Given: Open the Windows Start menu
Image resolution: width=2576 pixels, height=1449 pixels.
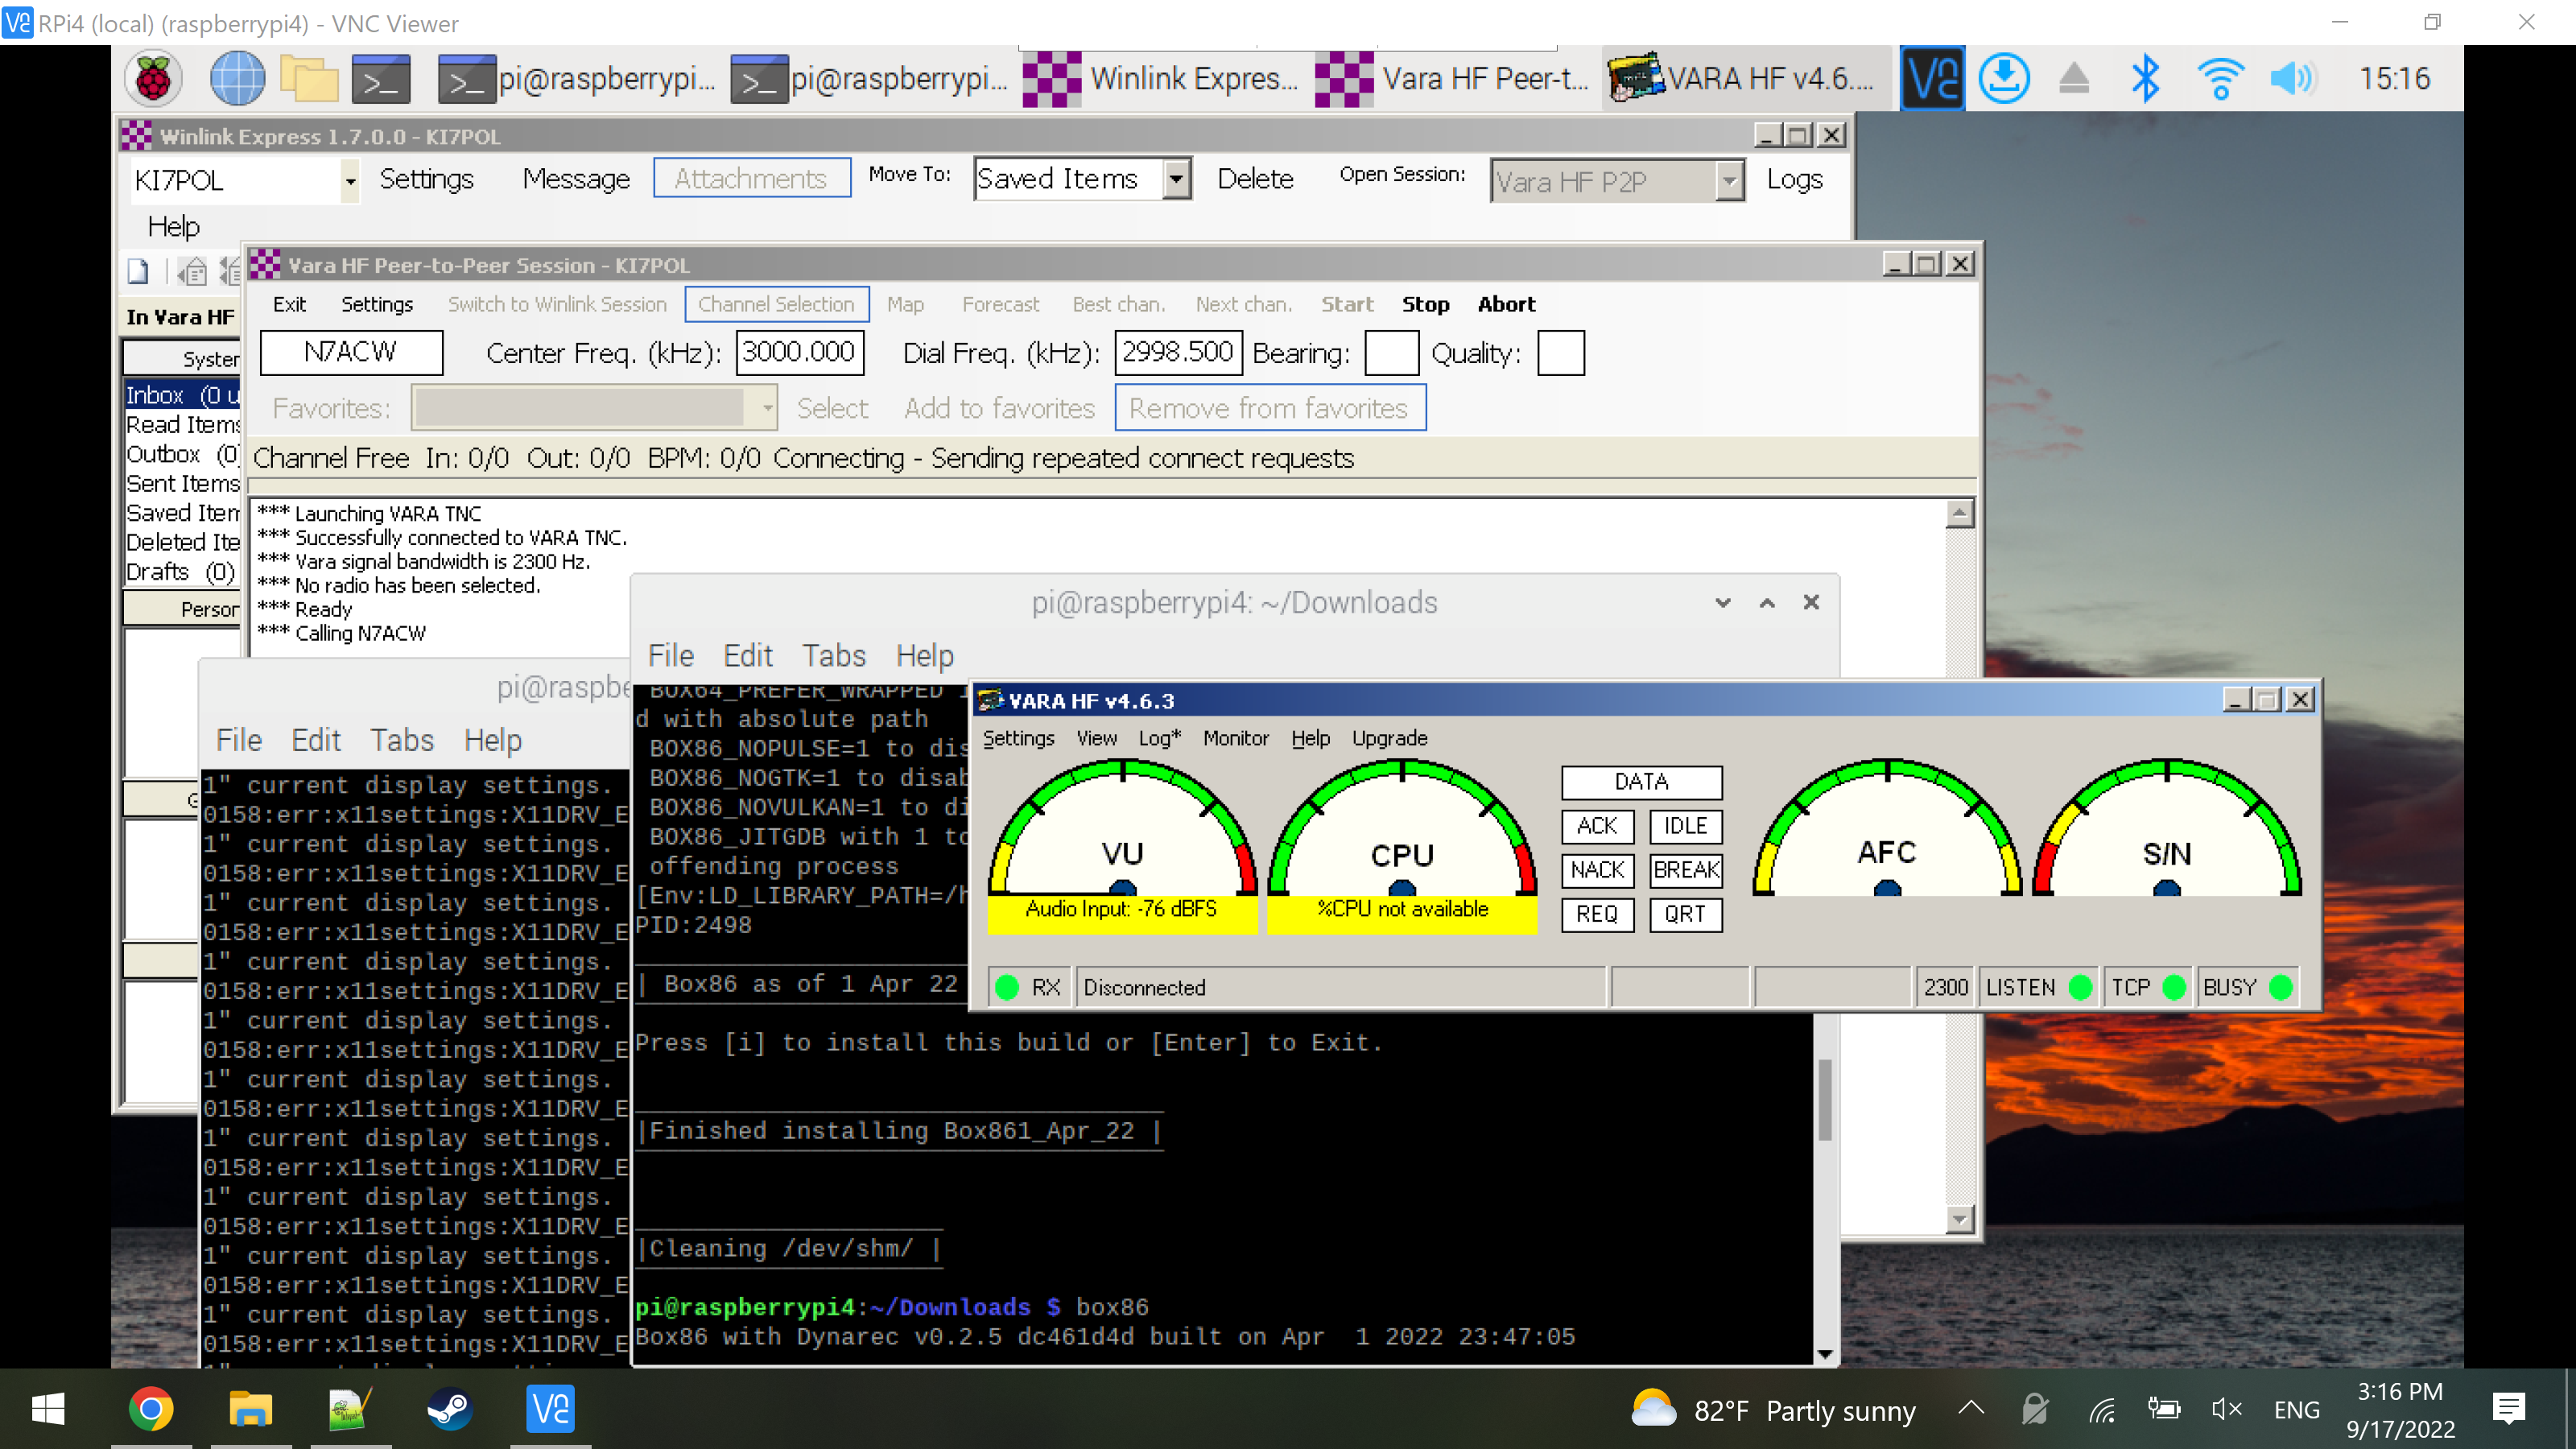Looking at the screenshot, I should [x=48, y=1410].
